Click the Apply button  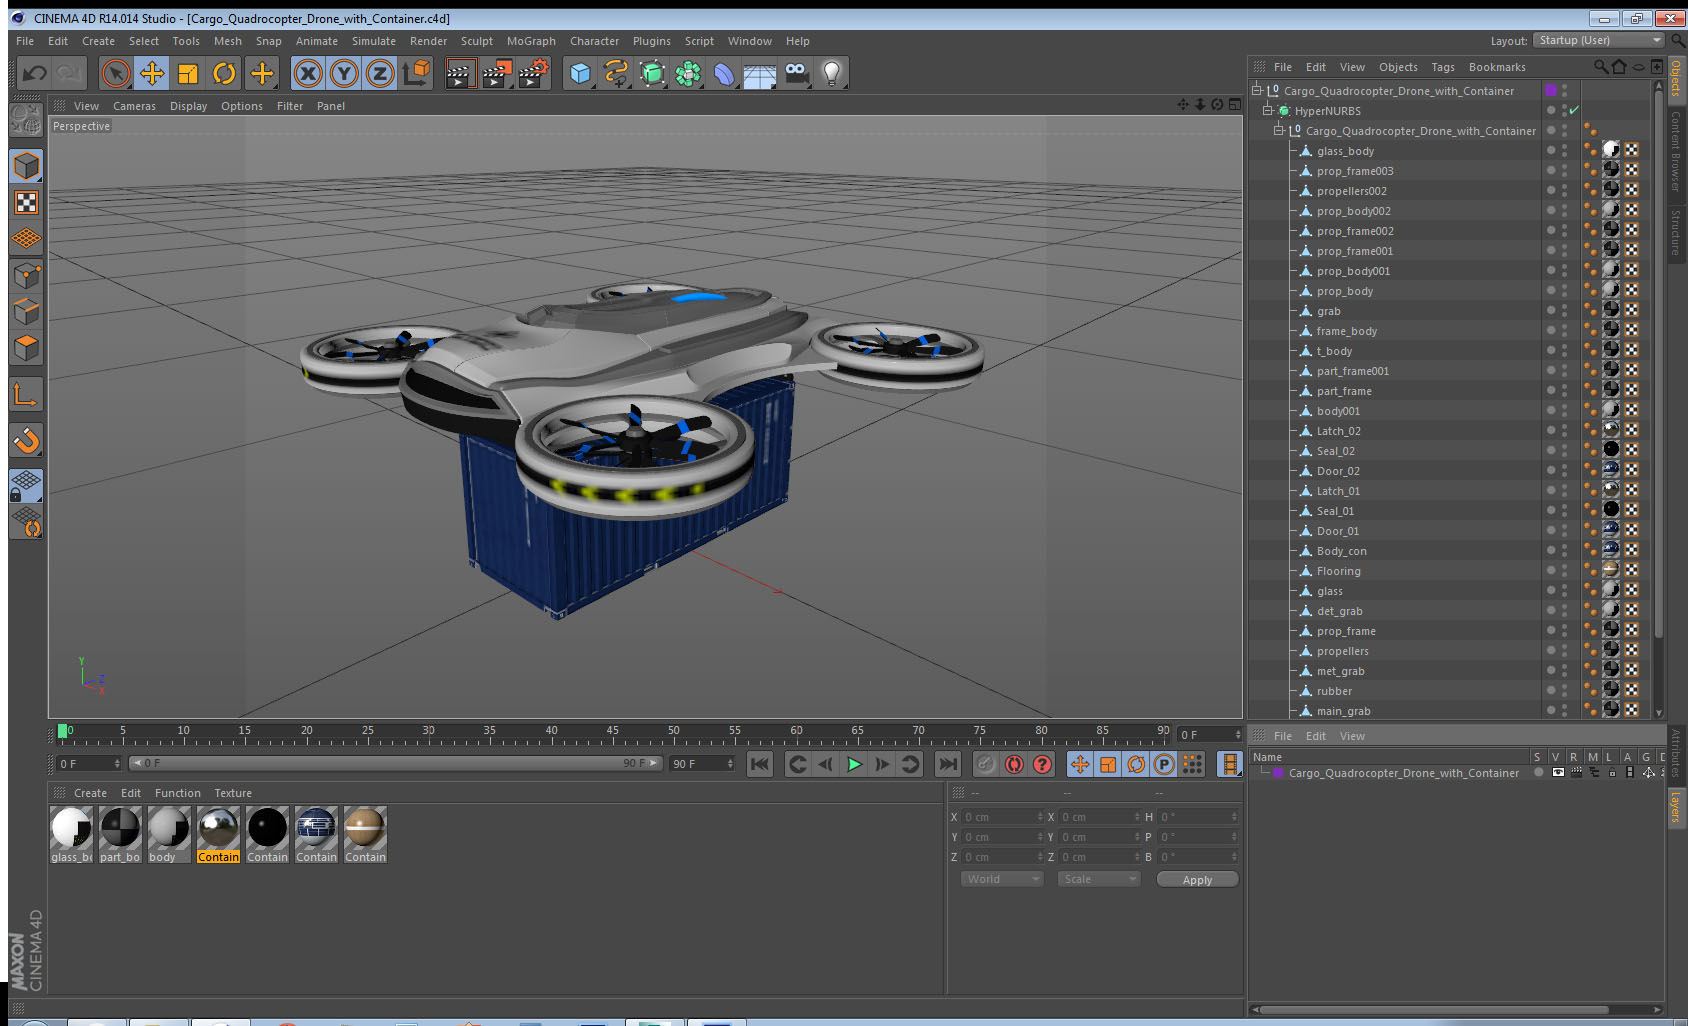(1197, 880)
